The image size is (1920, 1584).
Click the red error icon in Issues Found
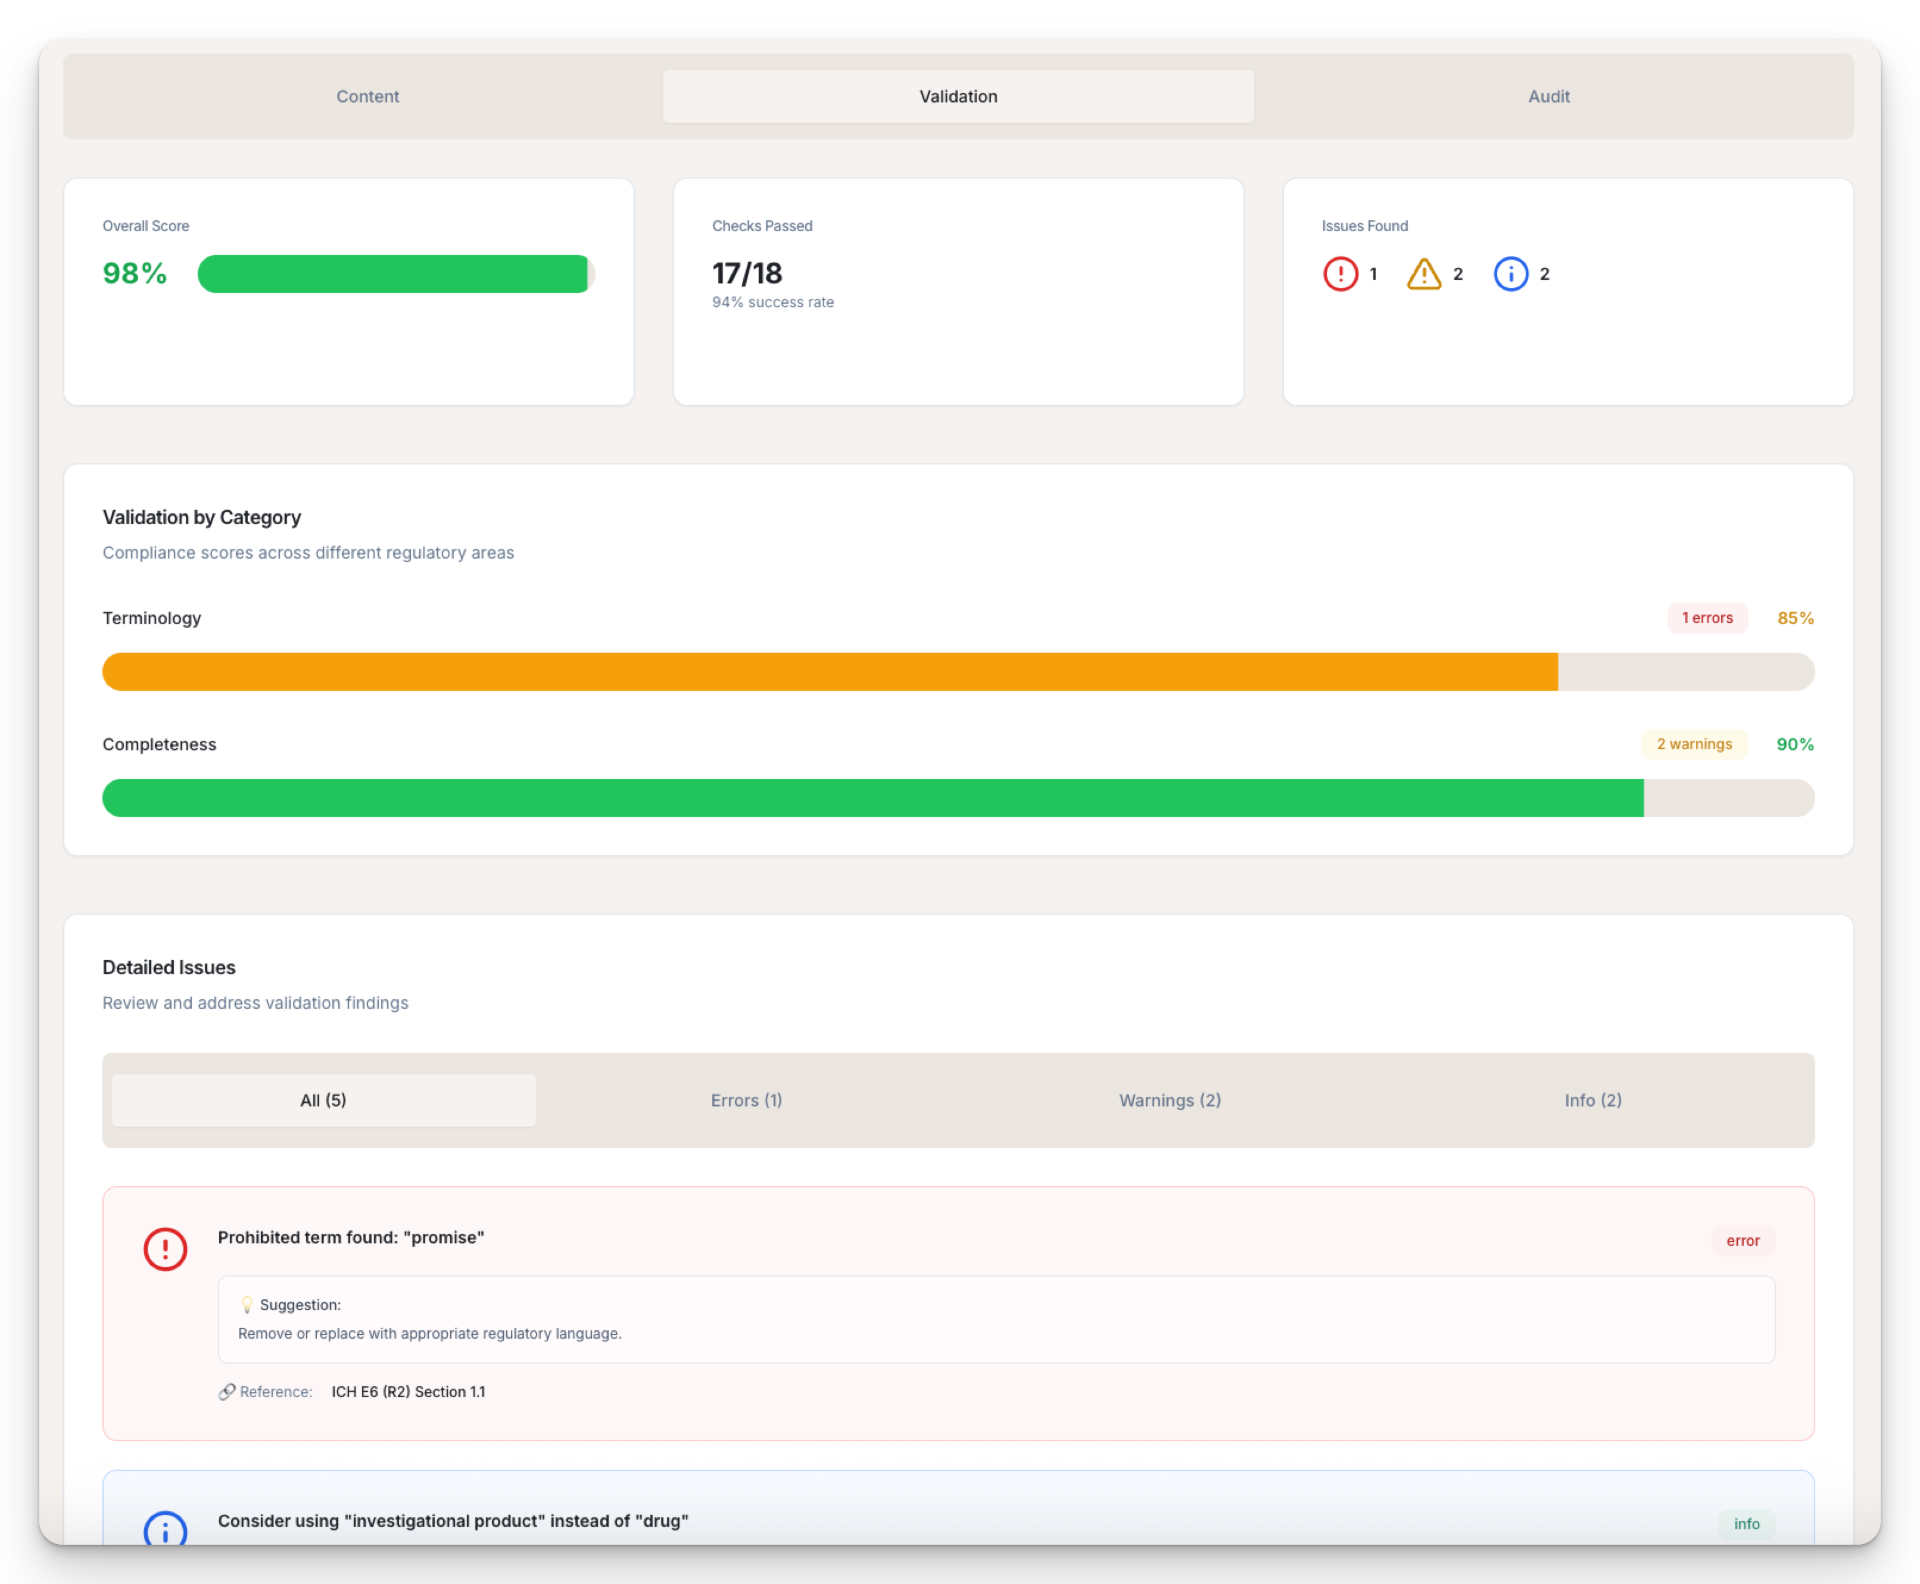pos(1340,274)
